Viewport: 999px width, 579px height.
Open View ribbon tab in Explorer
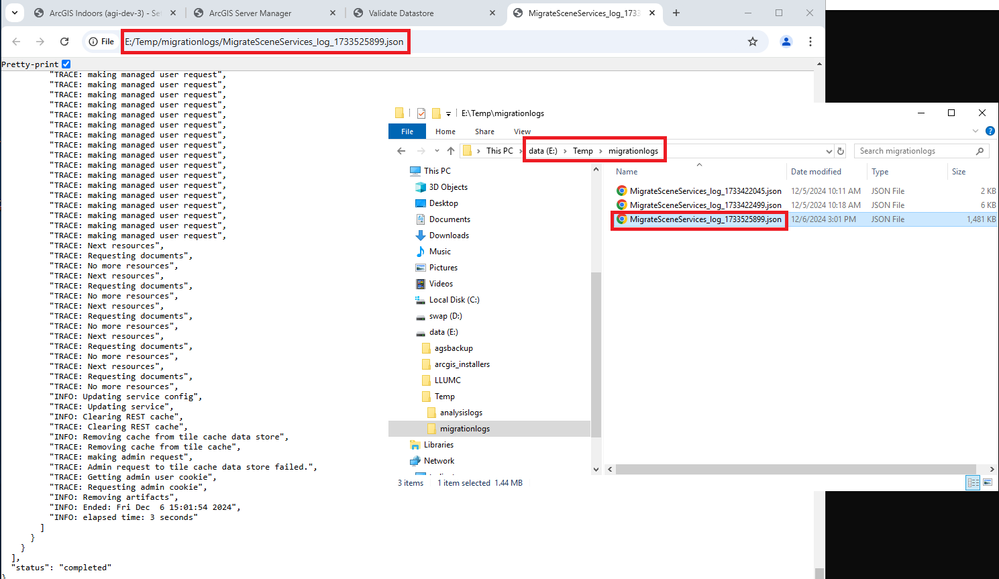(522, 131)
